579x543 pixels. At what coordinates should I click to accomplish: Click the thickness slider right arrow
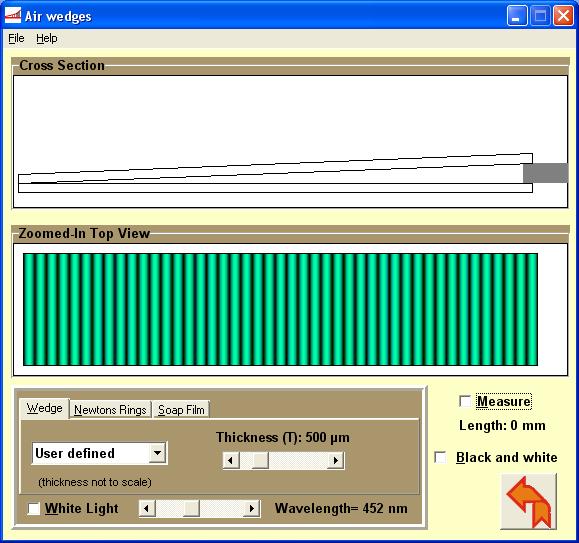(x=336, y=460)
